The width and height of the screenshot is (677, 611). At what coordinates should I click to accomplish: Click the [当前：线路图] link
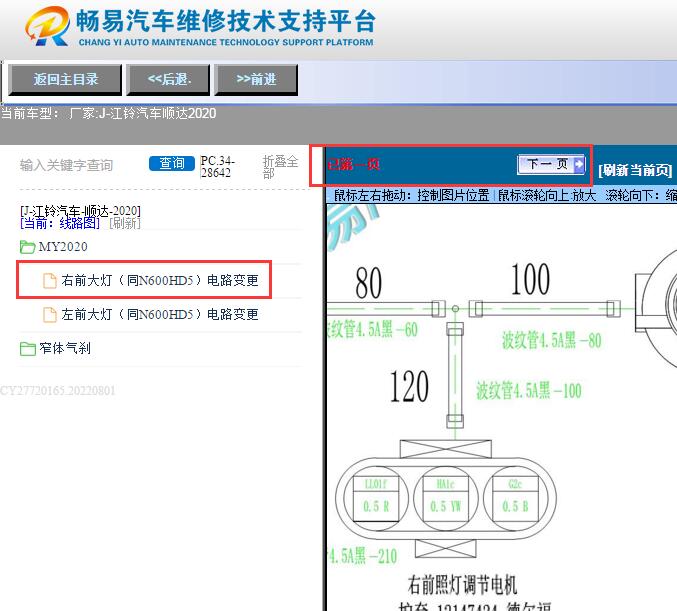point(60,223)
